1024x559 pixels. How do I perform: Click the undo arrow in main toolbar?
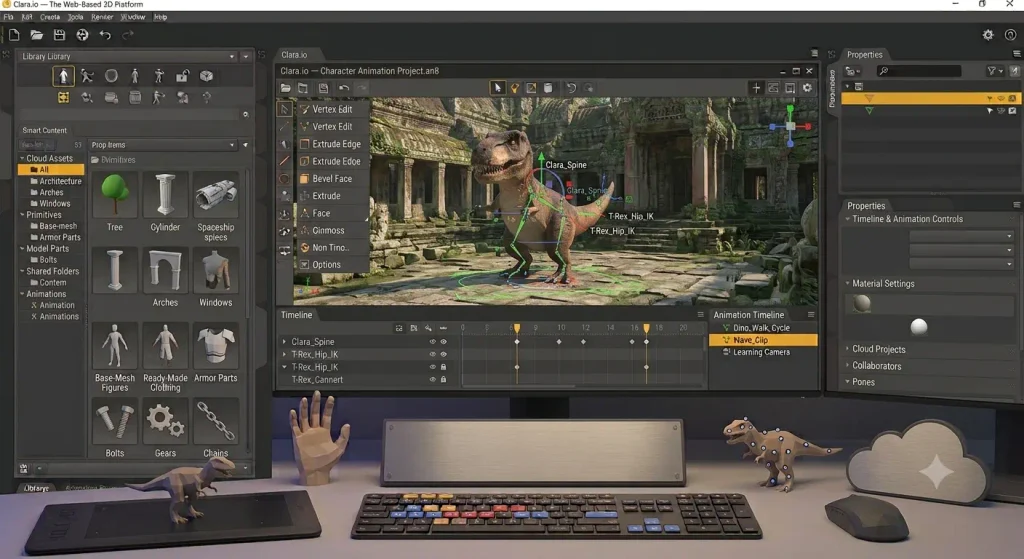click(105, 35)
